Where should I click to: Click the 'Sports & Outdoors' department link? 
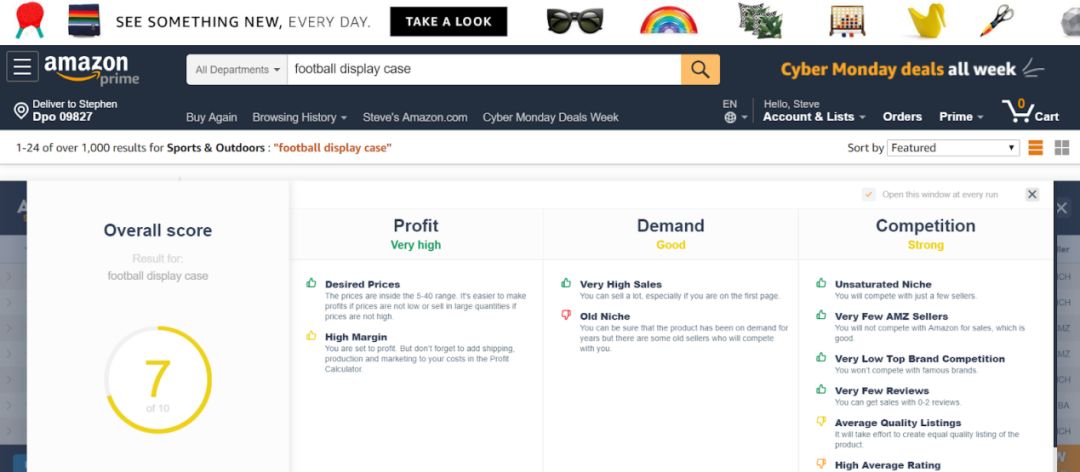click(216, 147)
